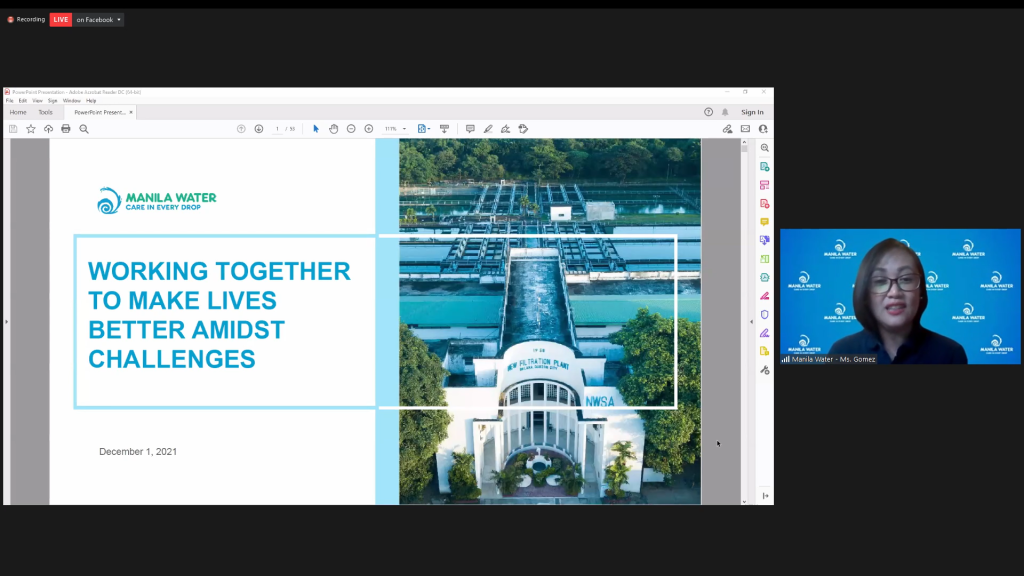Select Ms. Gomez video thumbnail
Screen dimensions: 1024x576
click(x=900, y=296)
